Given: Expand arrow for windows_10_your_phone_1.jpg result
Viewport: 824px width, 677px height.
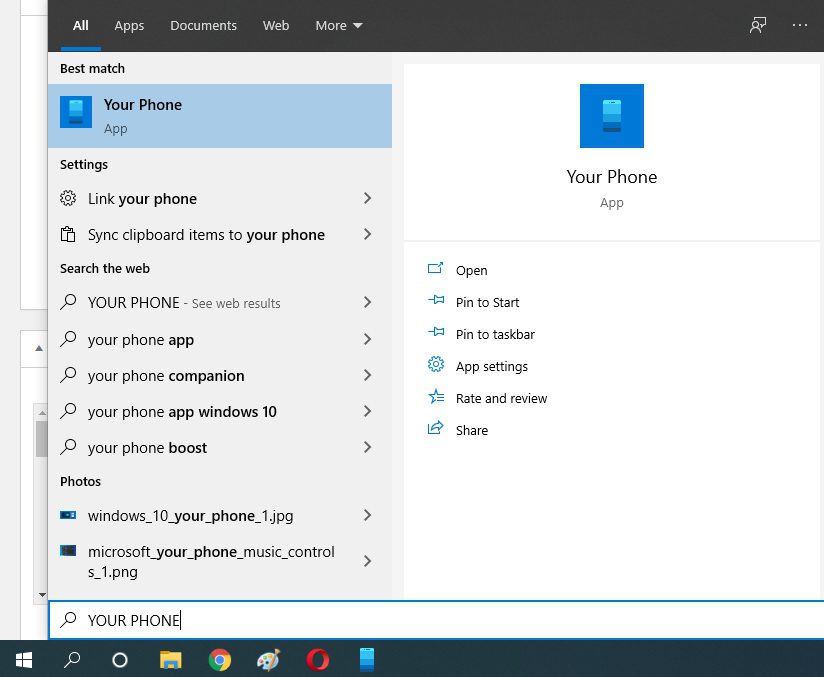Looking at the screenshot, I should 367,516.
